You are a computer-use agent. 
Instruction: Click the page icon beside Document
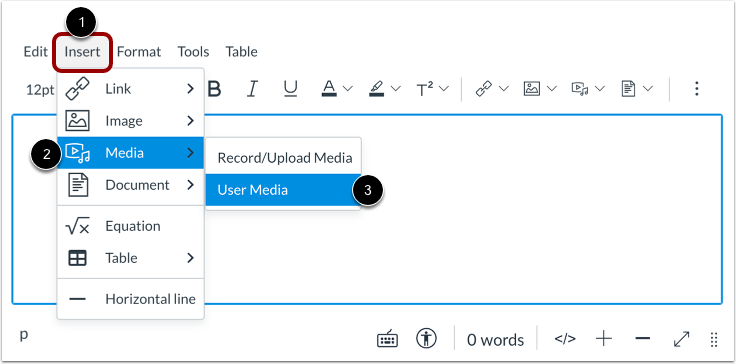[77, 185]
